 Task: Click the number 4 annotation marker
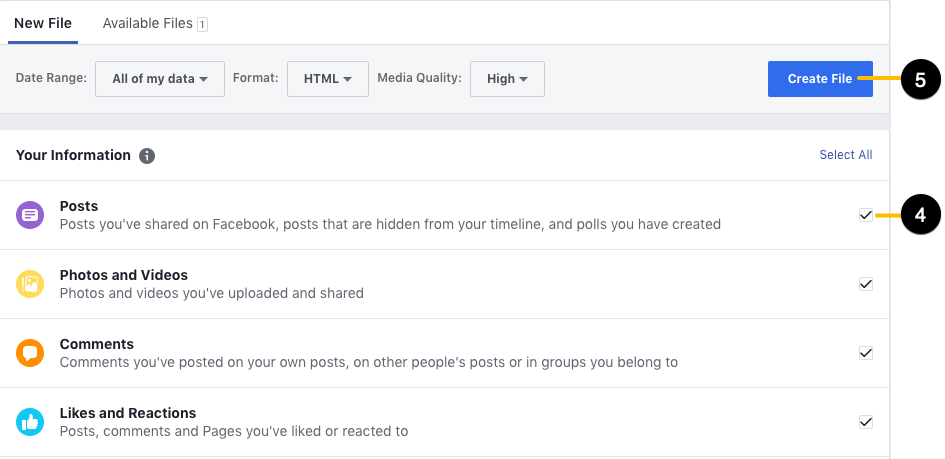[920, 214]
